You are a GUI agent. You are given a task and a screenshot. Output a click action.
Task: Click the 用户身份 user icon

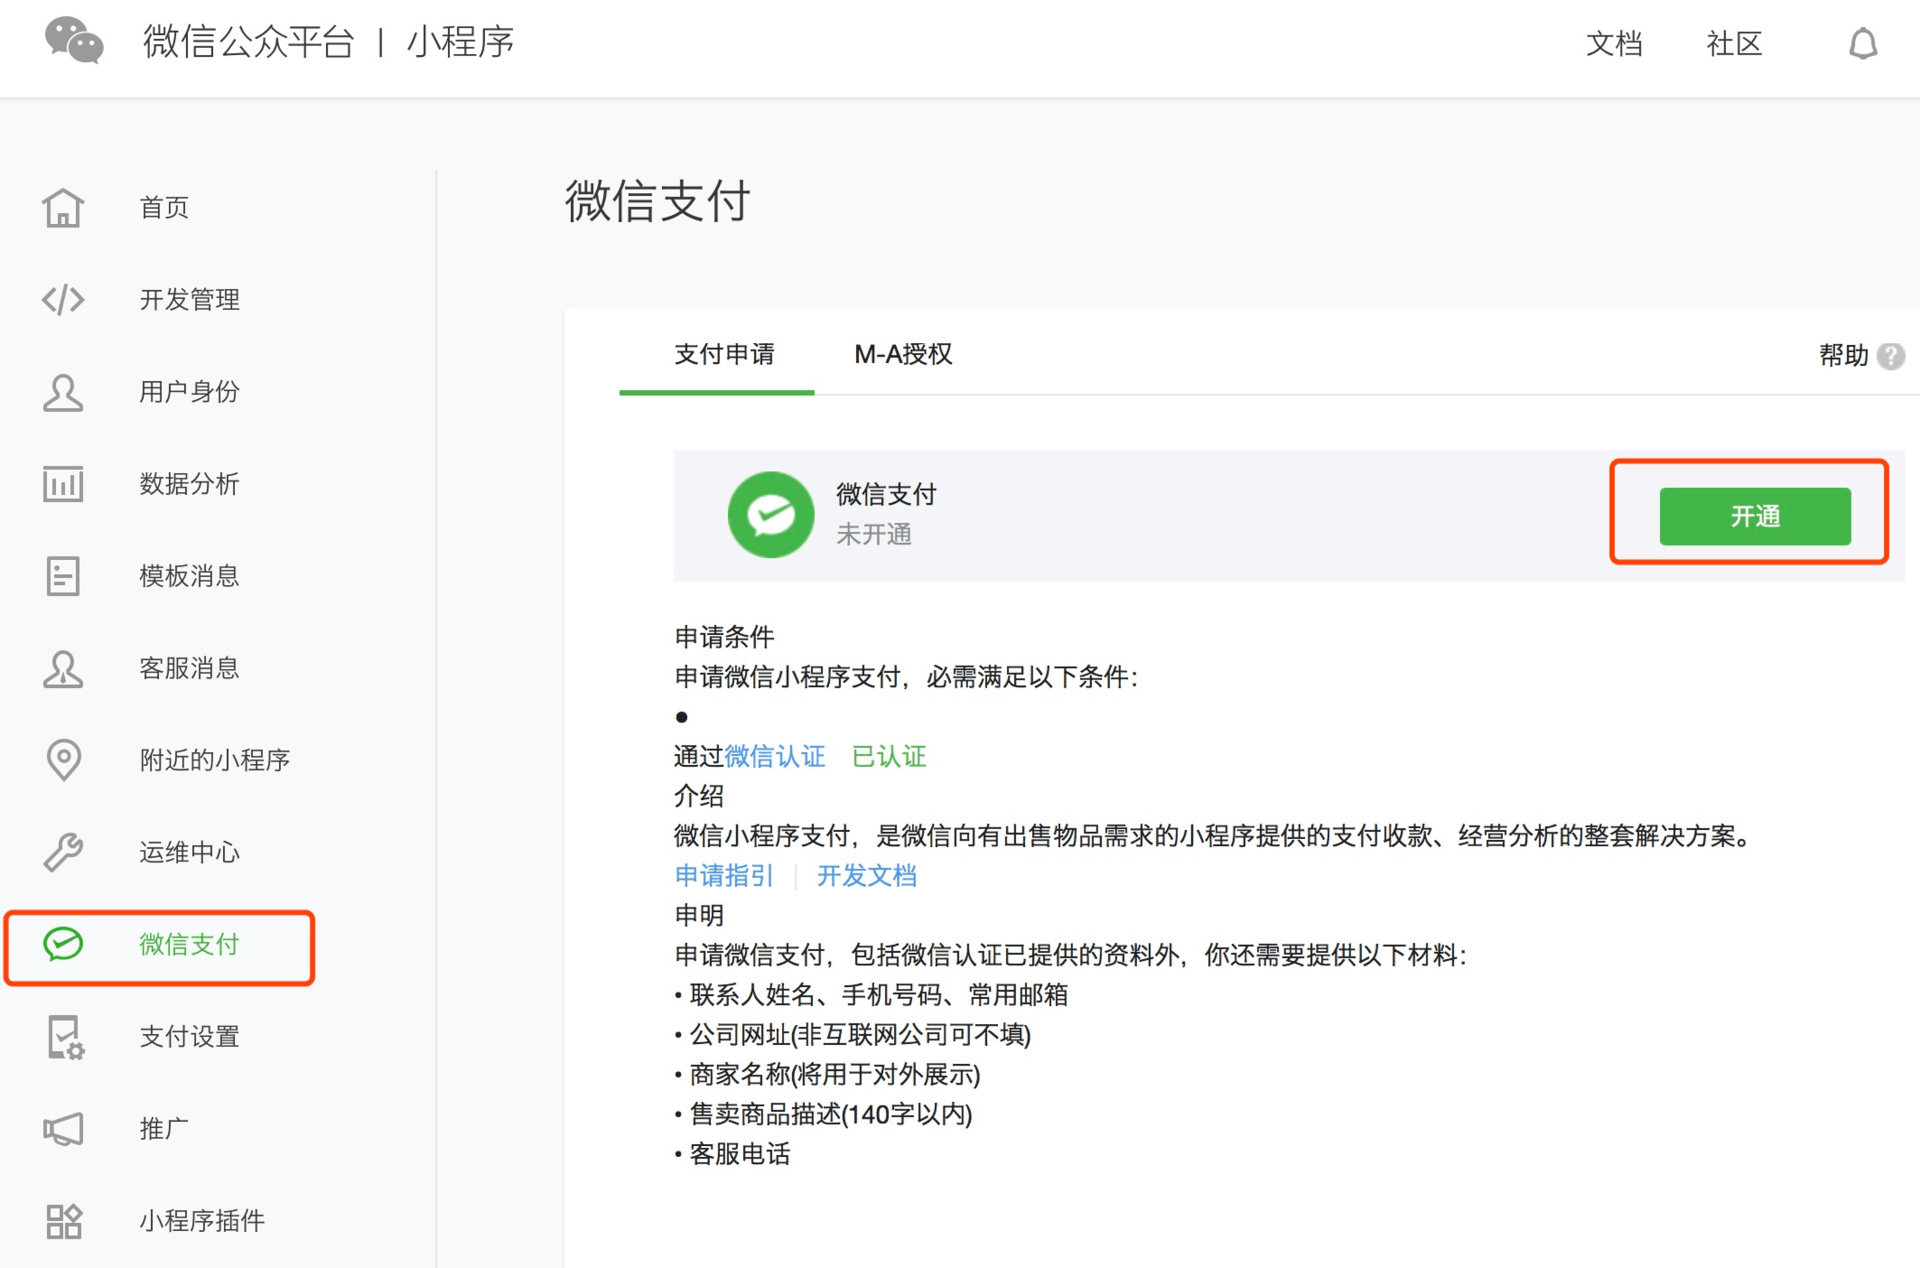[62, 392]
